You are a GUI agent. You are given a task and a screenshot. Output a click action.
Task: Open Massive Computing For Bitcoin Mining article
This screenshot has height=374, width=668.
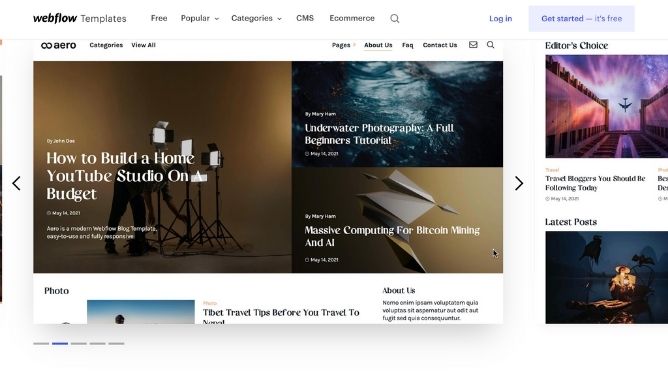(x=392, y=236)
